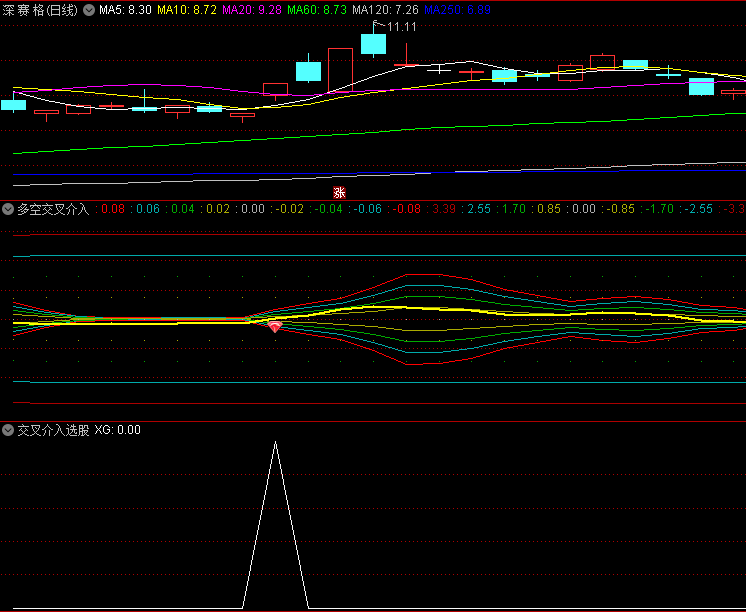Click the peak of the white XG spike
Viewport: 746px width, 612px height.
275,442
